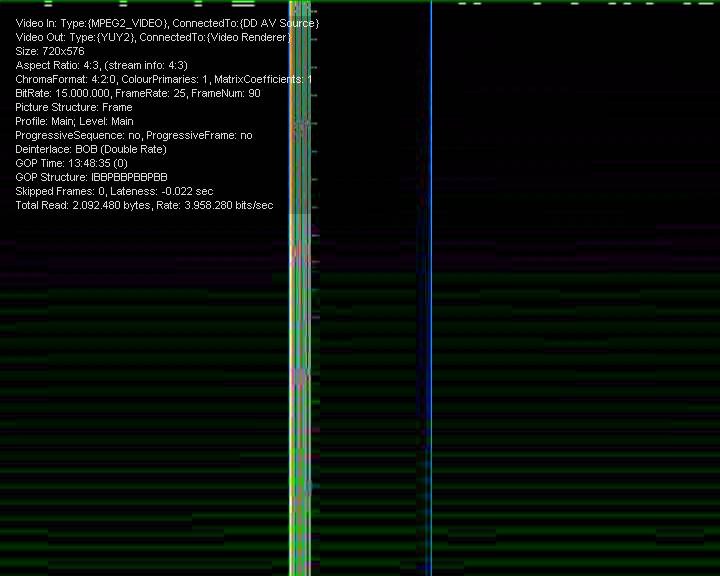Click the Picture Structure: Frame line

point(74,107)
